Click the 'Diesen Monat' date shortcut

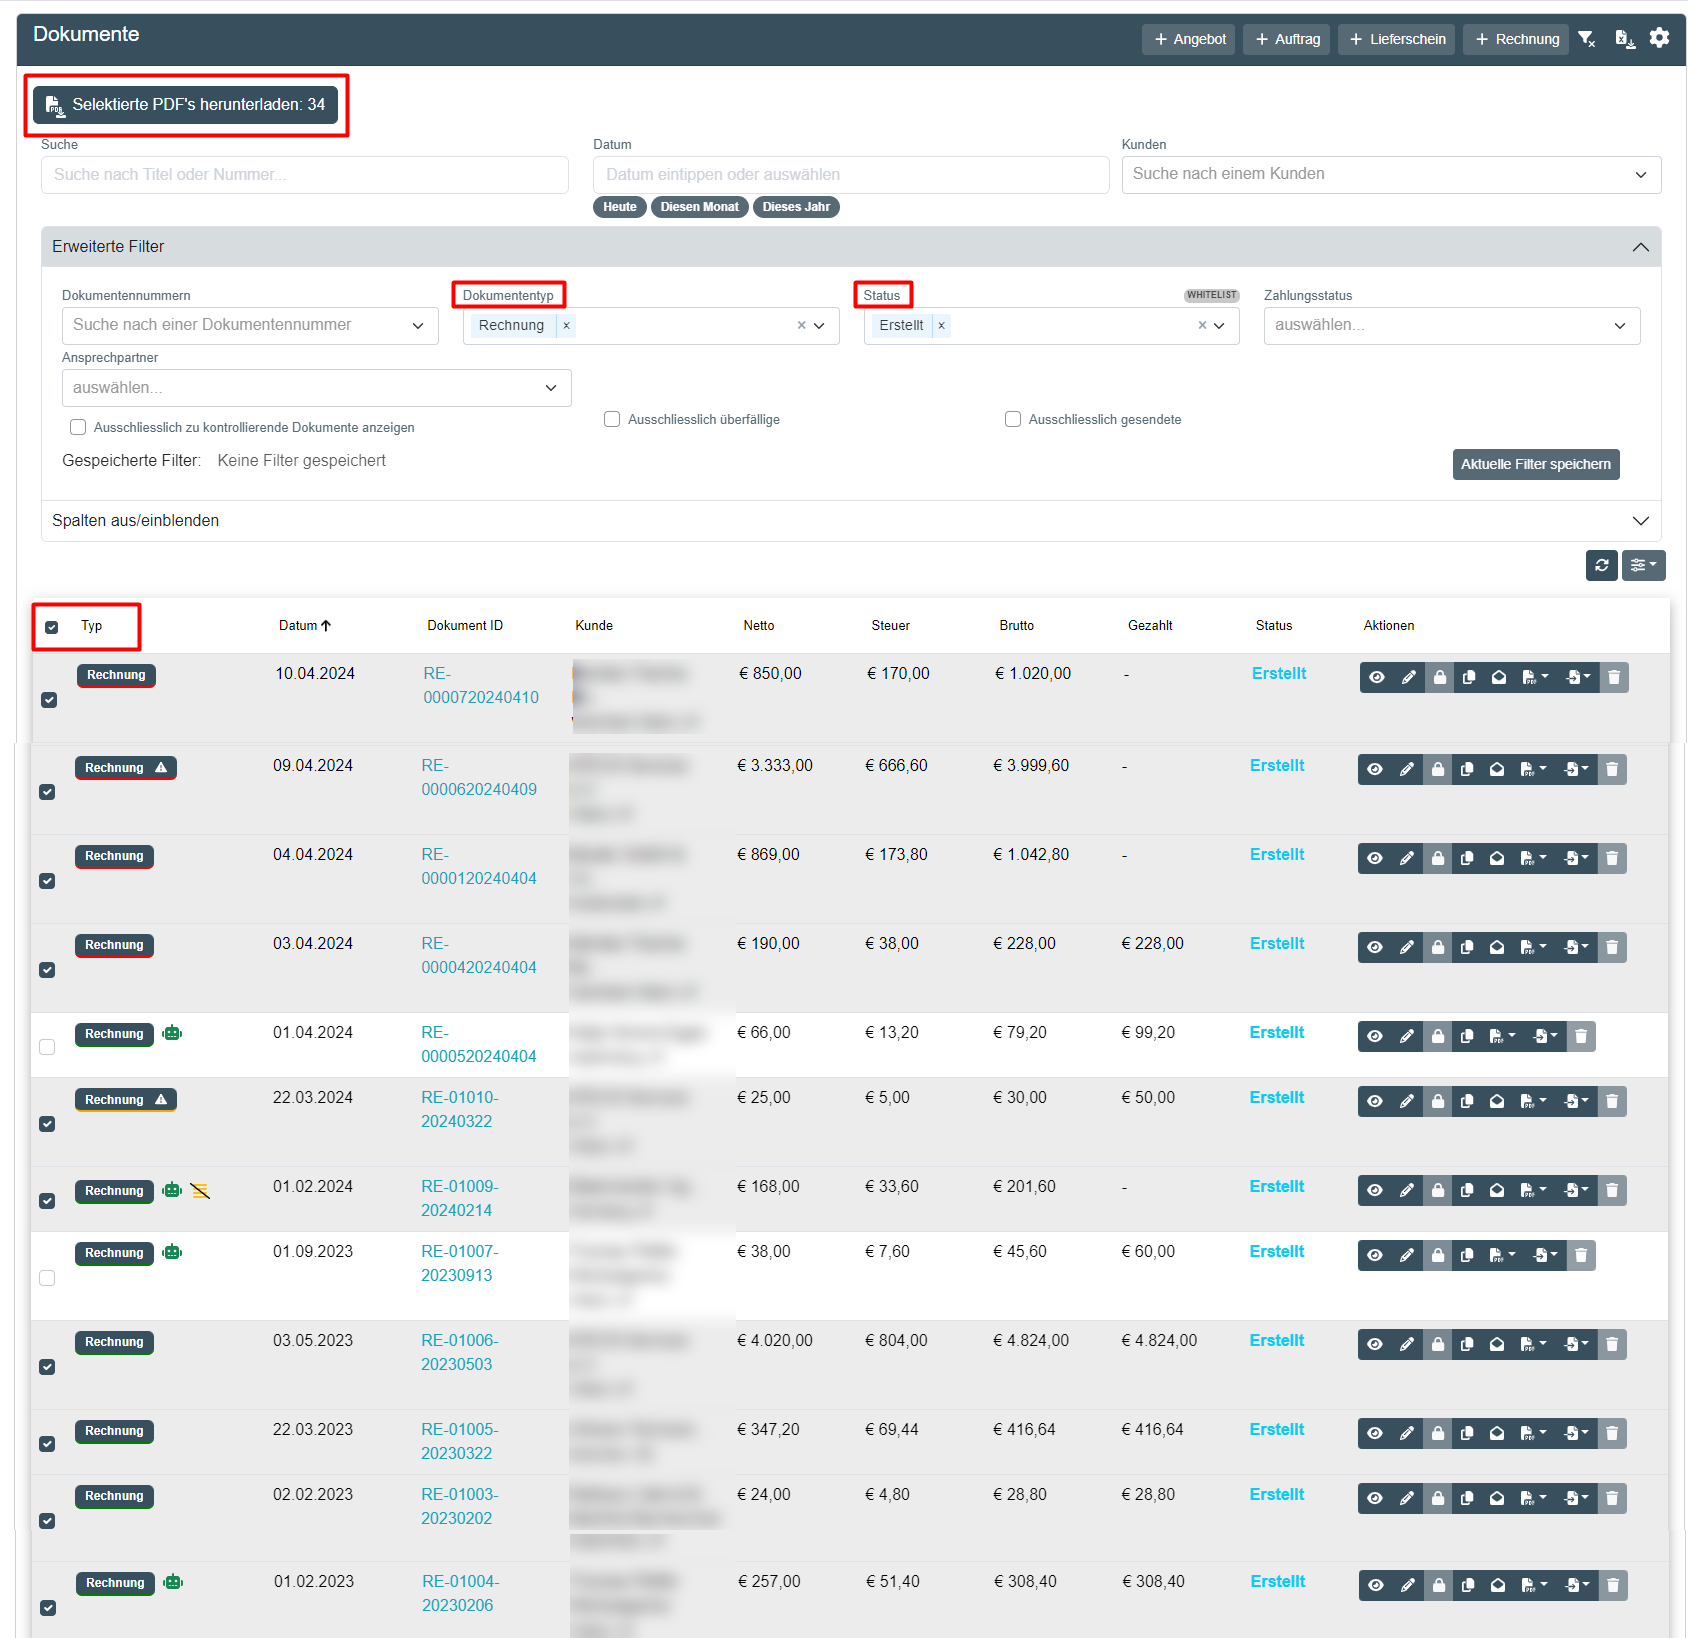699,207
